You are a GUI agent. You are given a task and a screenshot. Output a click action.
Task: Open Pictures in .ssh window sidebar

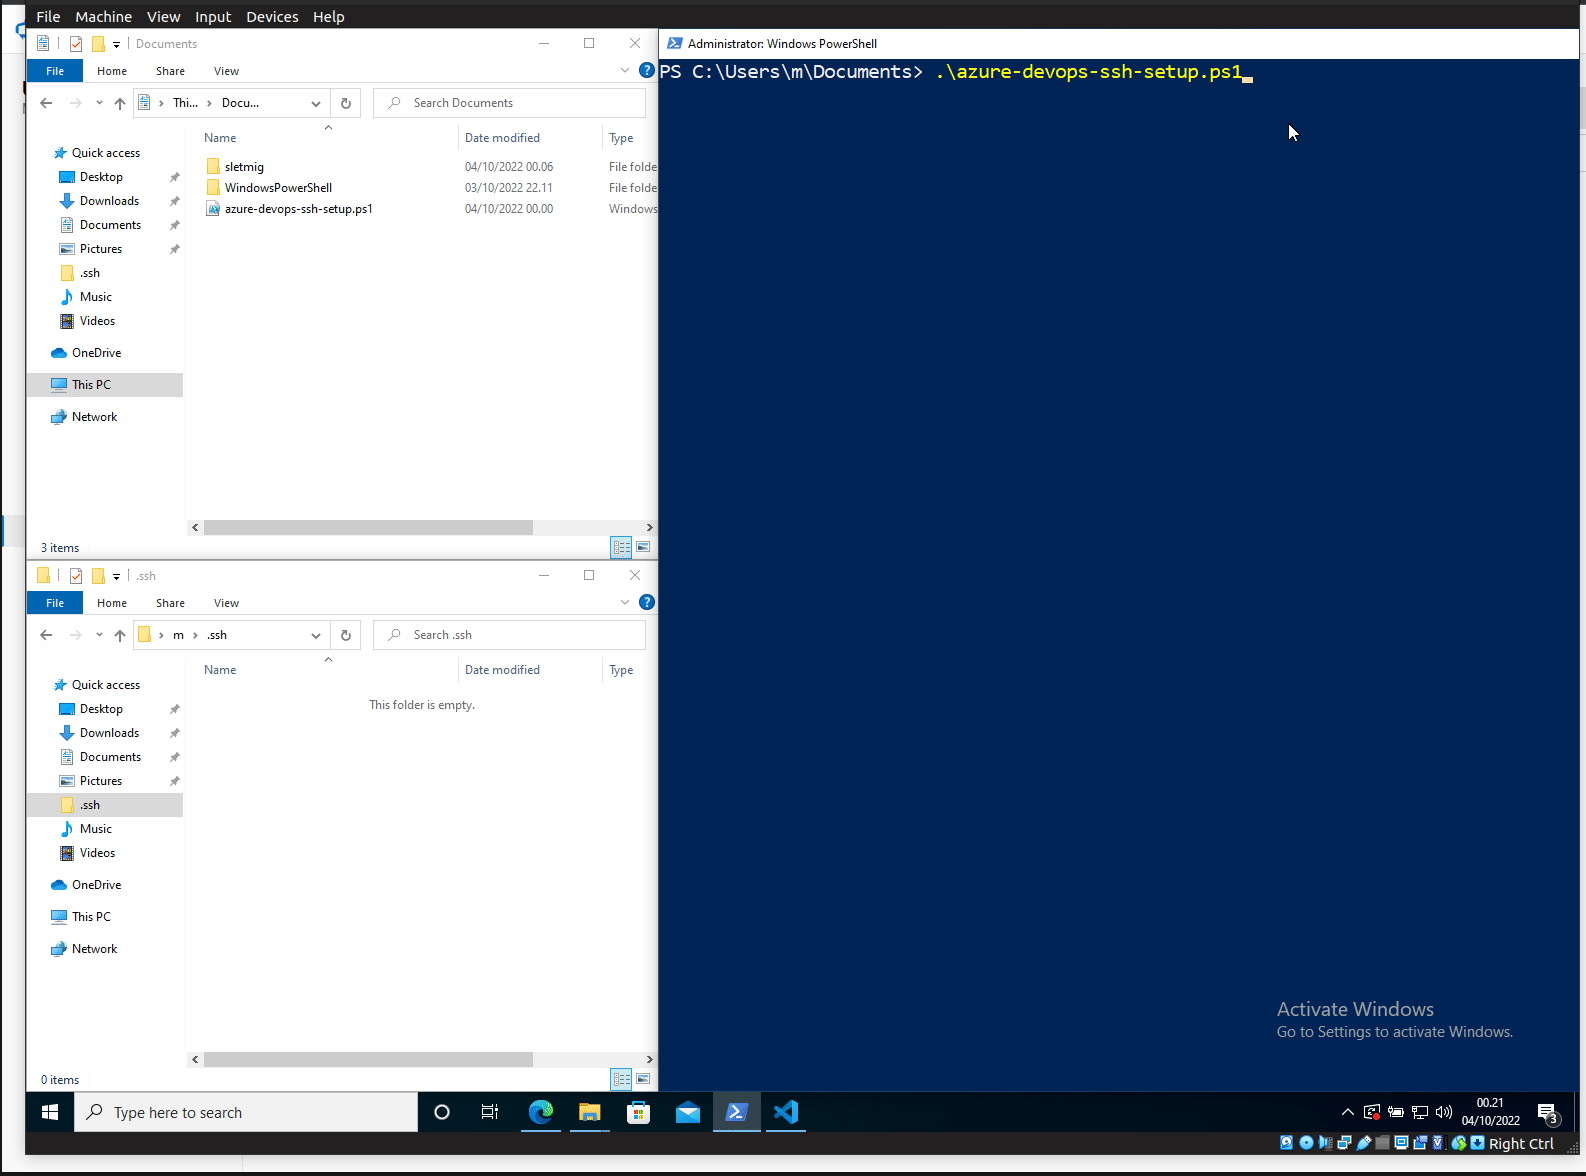(101, 781)
